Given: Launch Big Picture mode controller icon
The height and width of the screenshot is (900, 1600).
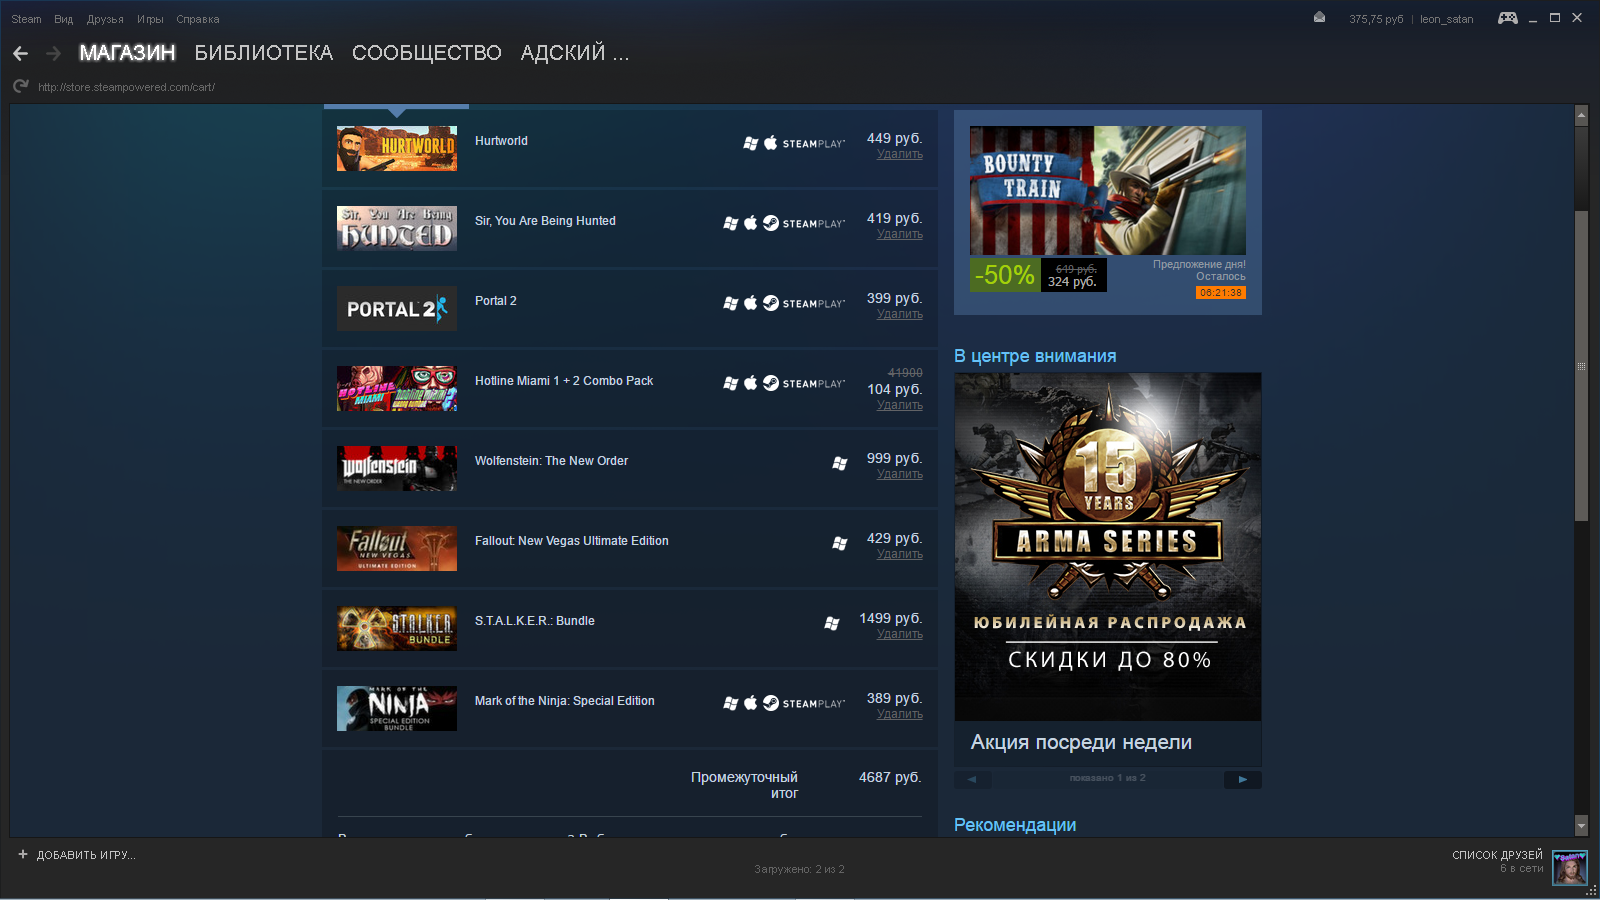Looking at the screenshot, I should point(1507,18).
